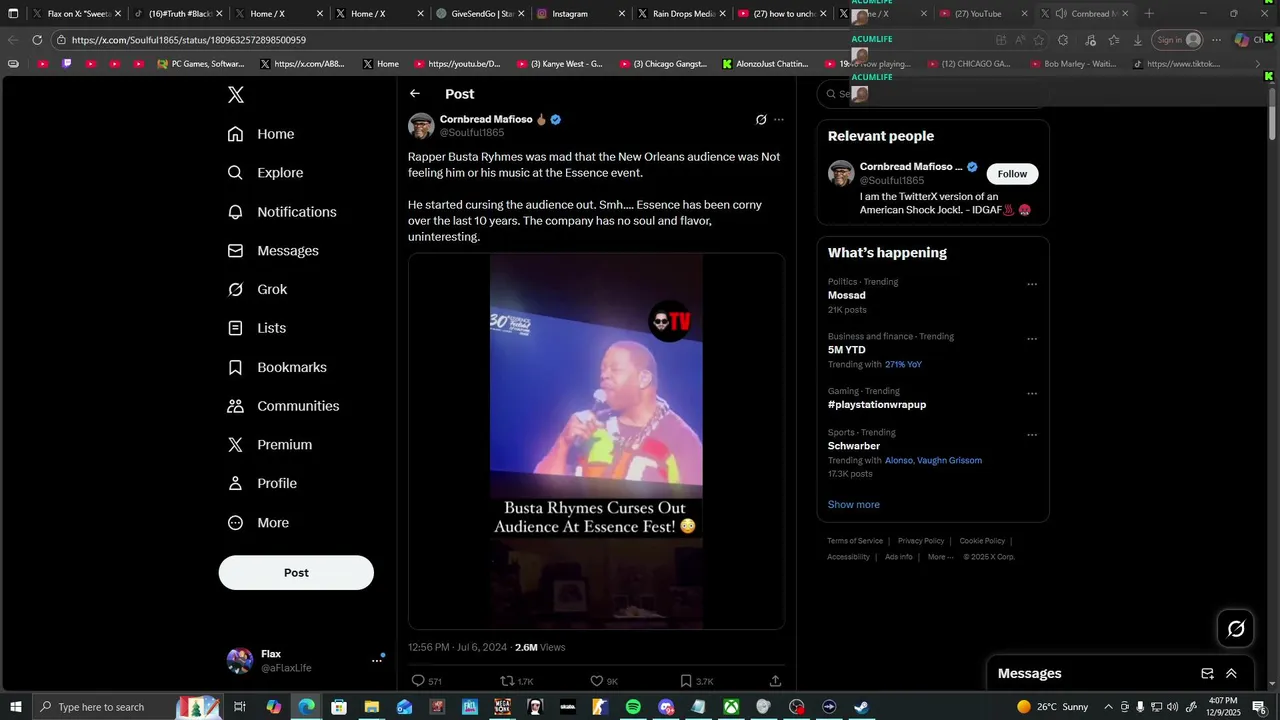Open the PC Games, Software bookmark
1280x720 pixels.
(x=200, y=64)
